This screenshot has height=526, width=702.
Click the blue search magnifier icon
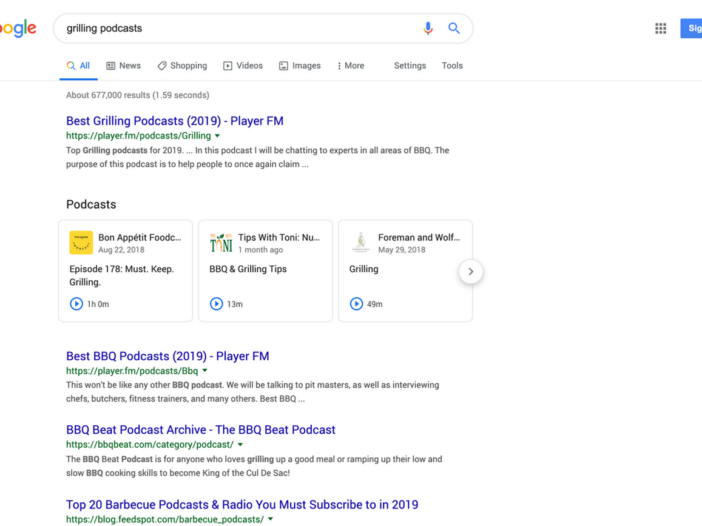454,28
